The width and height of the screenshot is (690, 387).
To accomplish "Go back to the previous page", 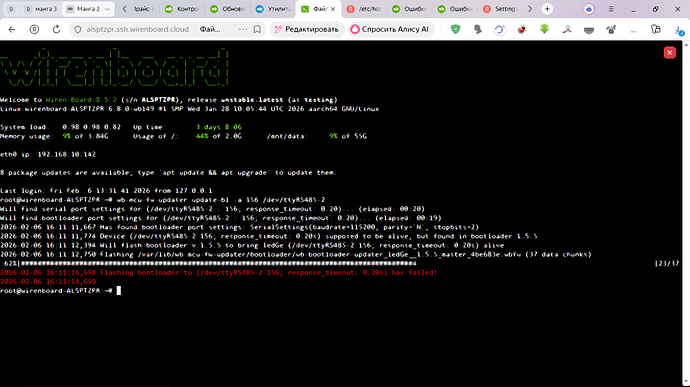I will [12, 29].
